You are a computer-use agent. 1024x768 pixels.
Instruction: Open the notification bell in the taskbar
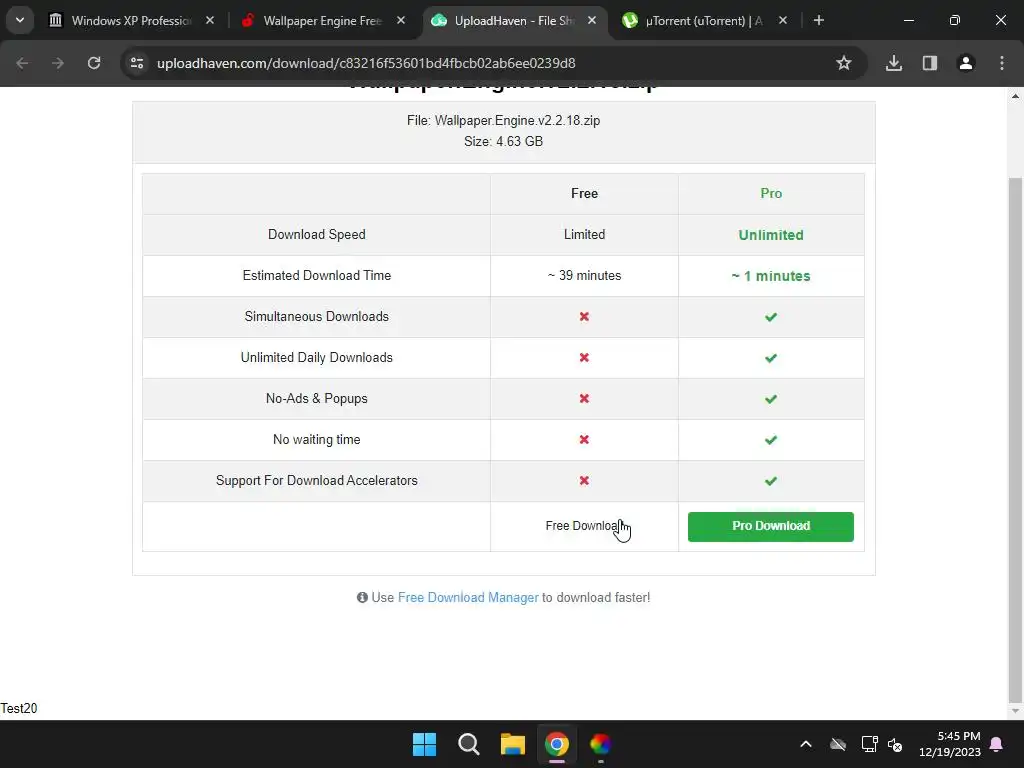997,744
